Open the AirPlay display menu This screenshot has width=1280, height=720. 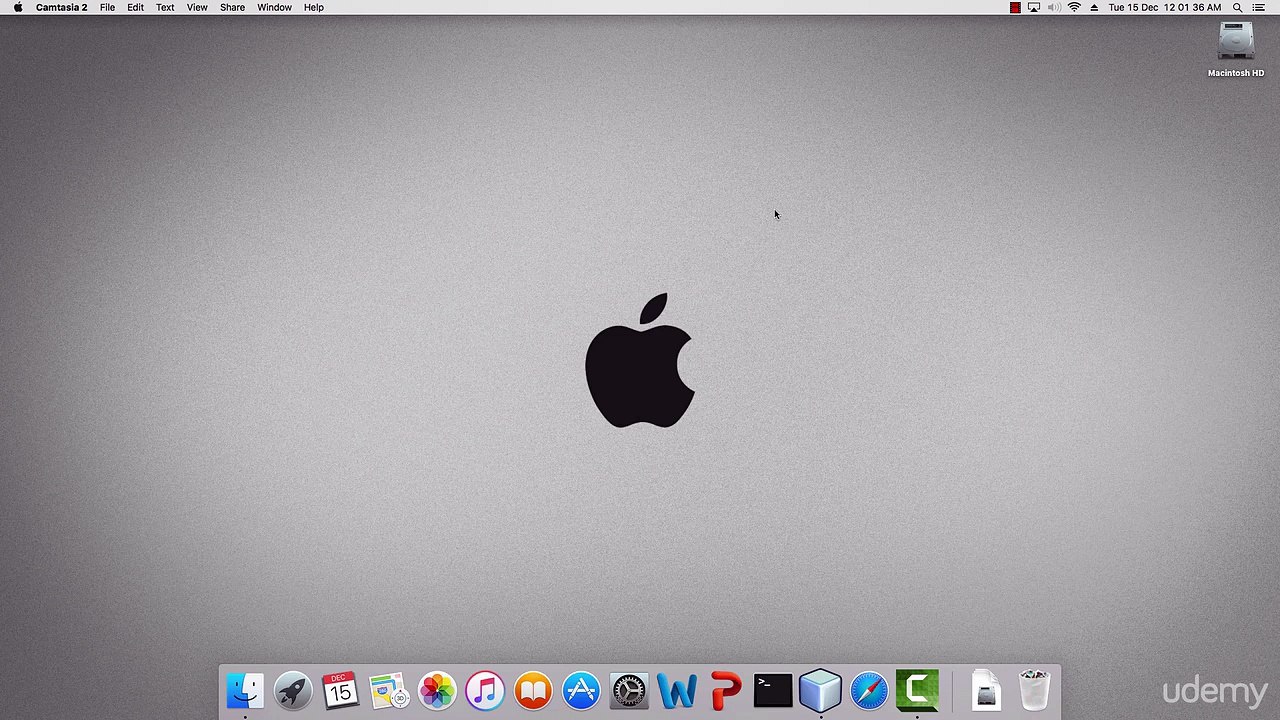pyautogui.click(x=1034, y=7)
